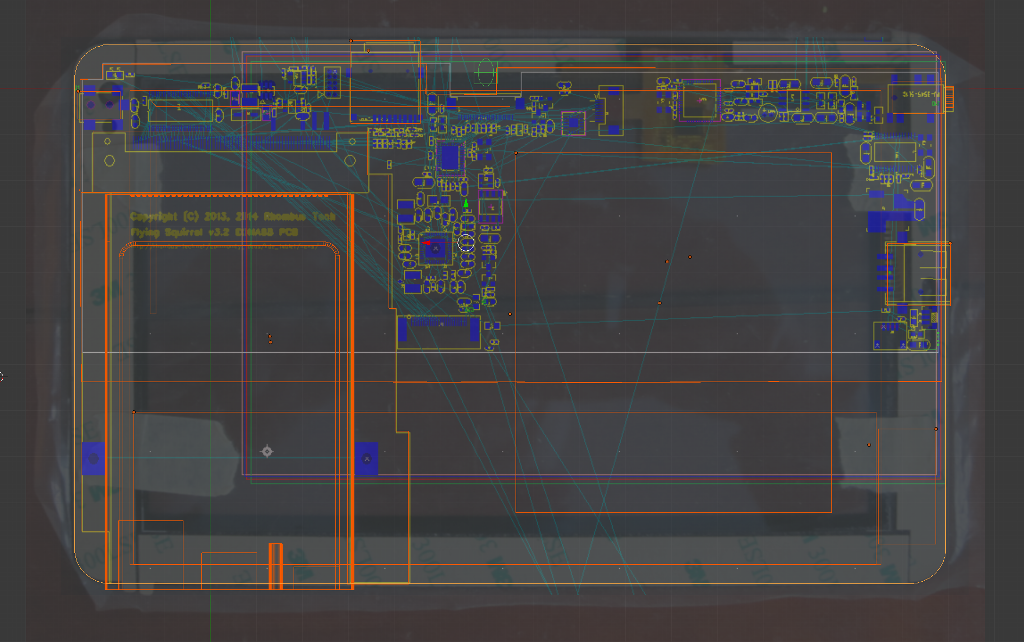Select the blue mounting pad on the board's left edge
This screenshot has width=1024, height=642.
click(93, 458)
